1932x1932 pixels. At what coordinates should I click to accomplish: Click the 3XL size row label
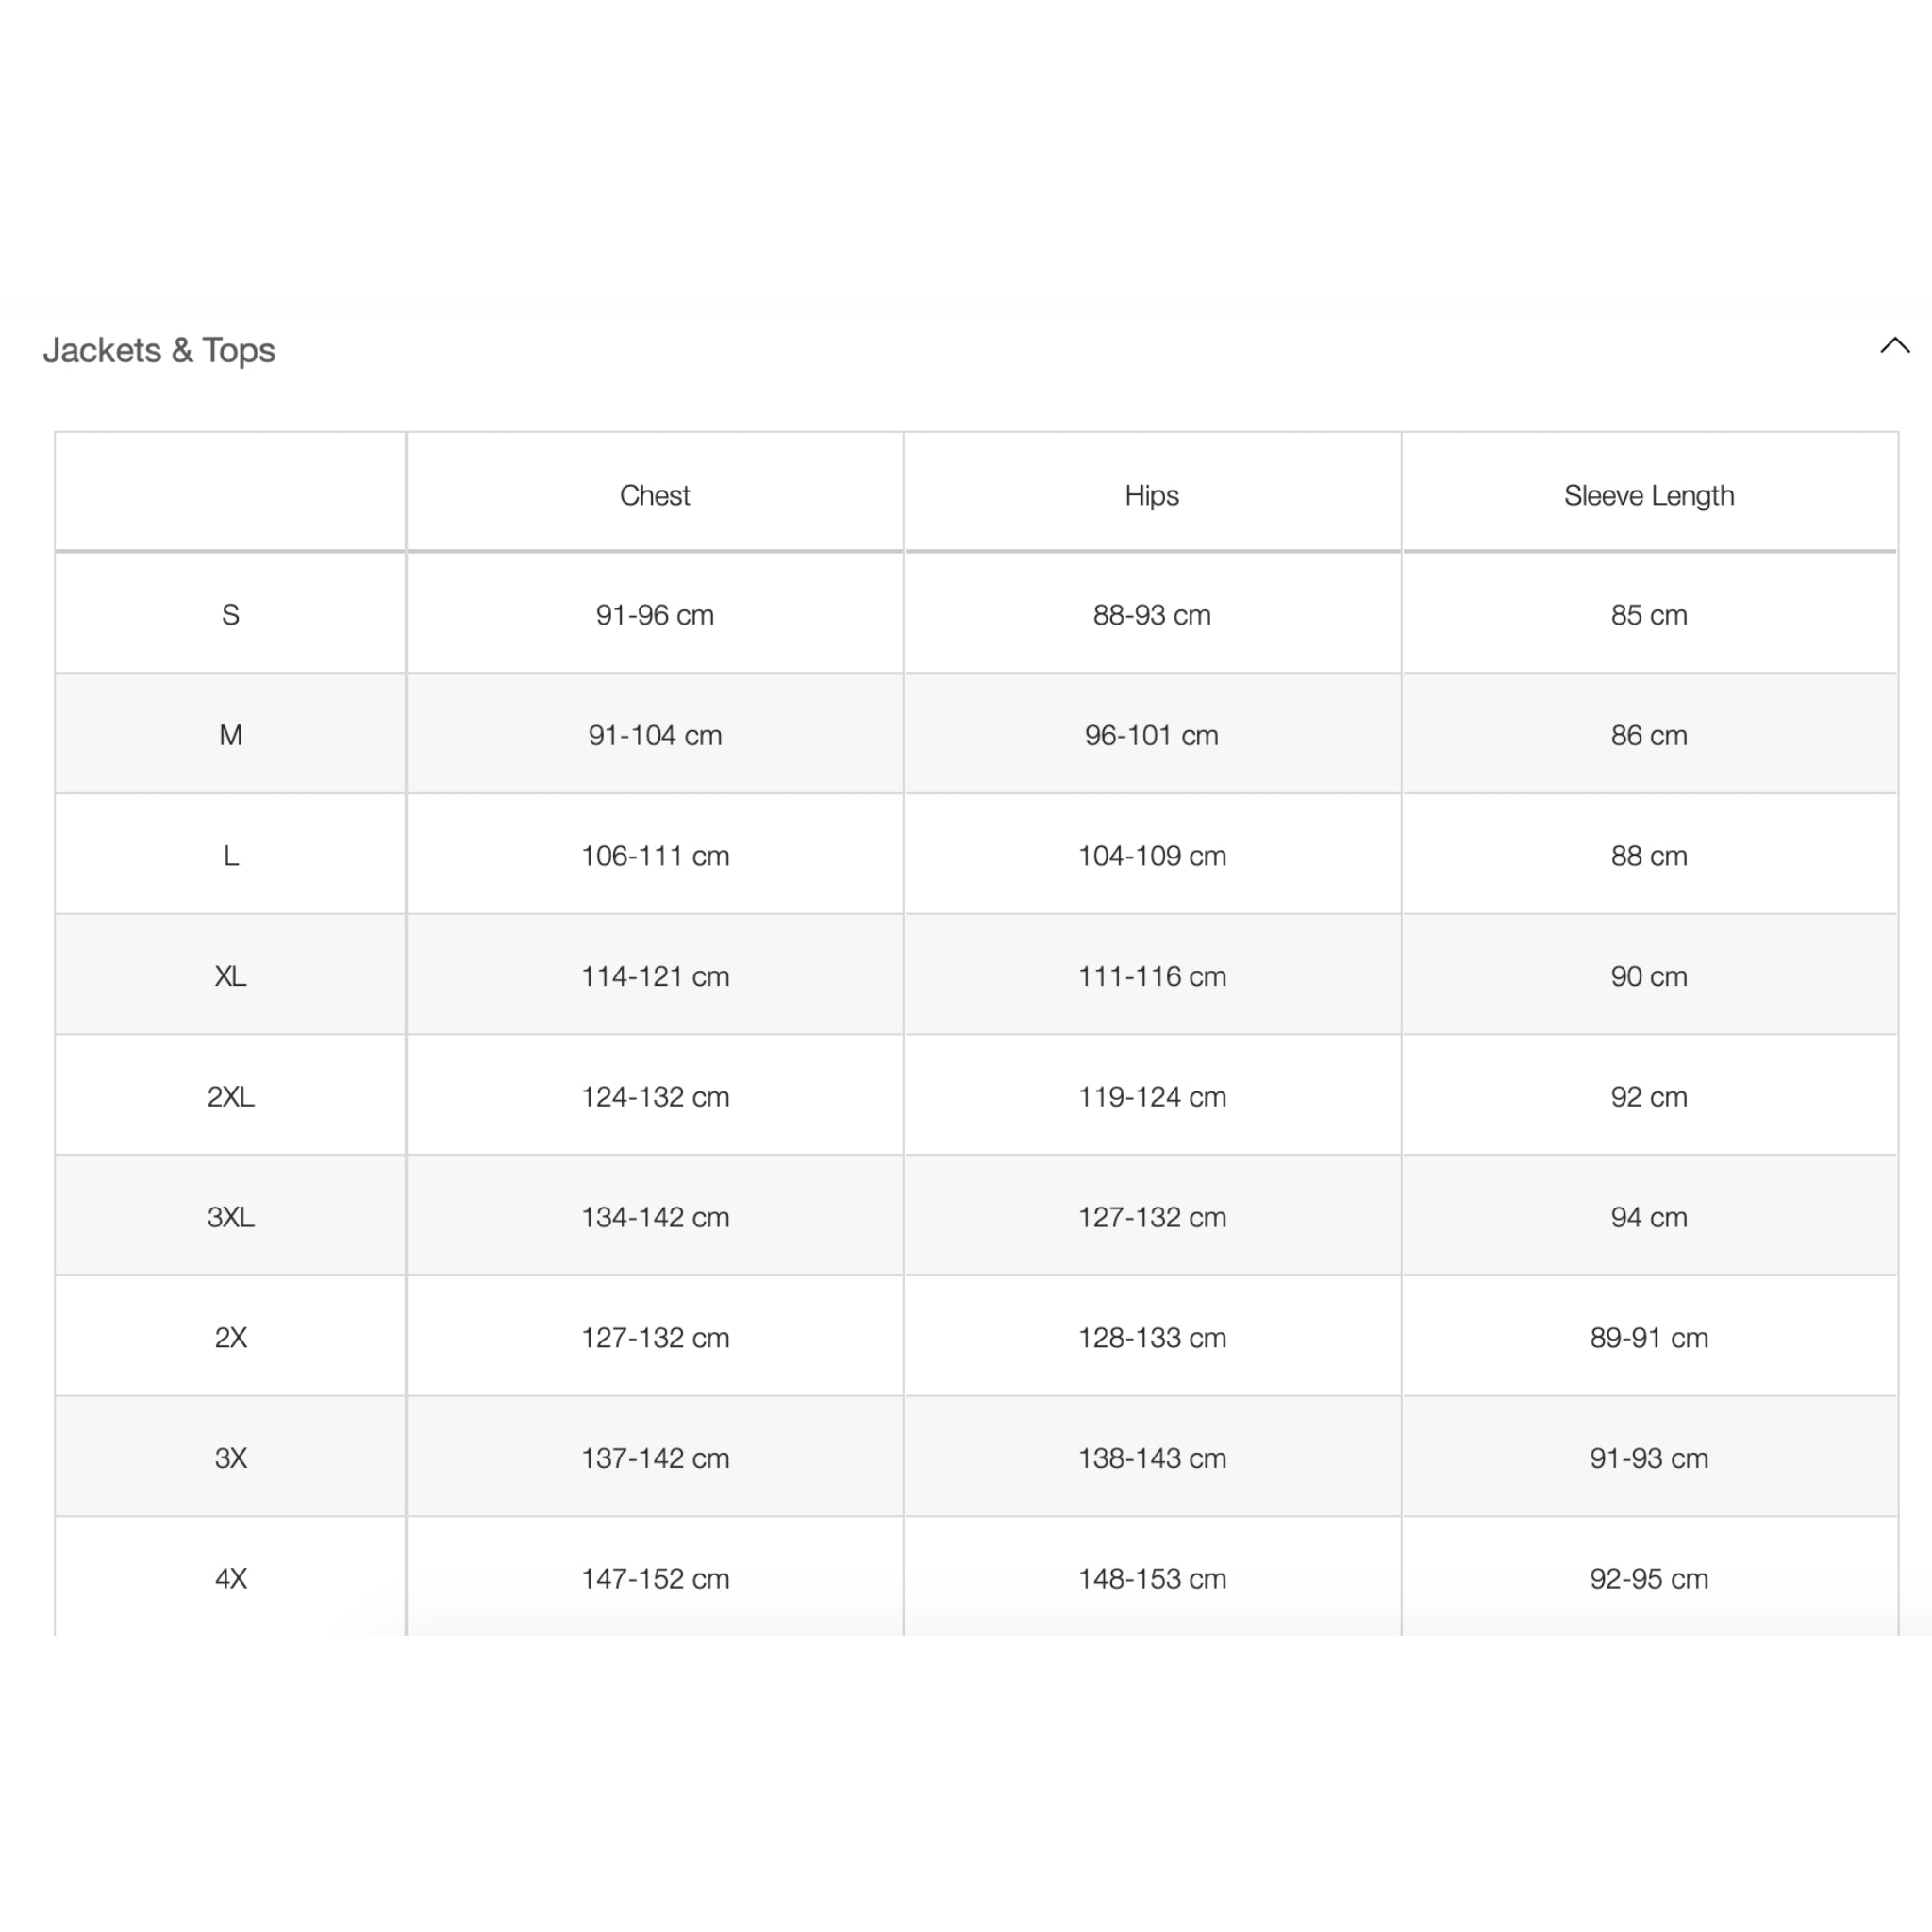pos(231,1217)
